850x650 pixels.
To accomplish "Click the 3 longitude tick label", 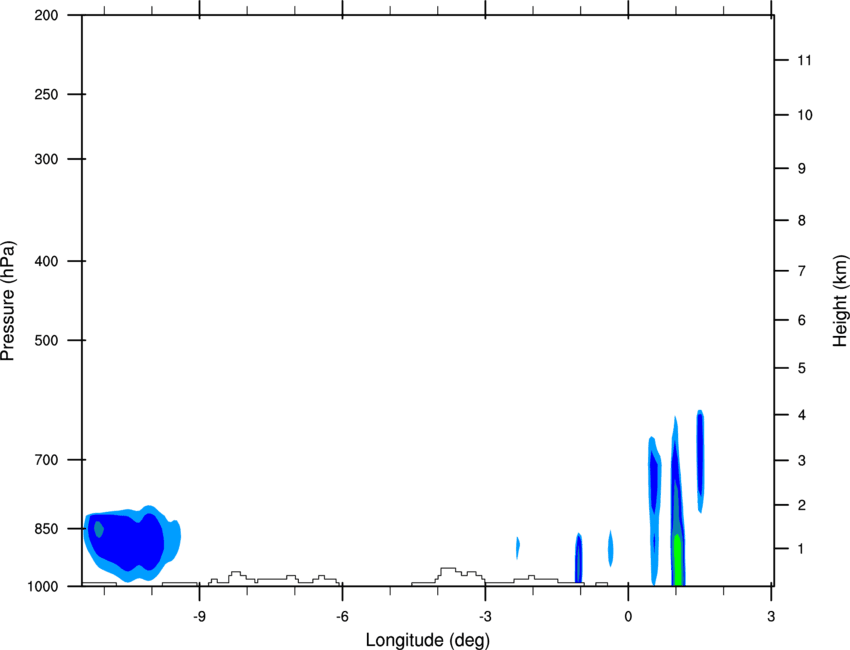I will click(x=771, y=617).
